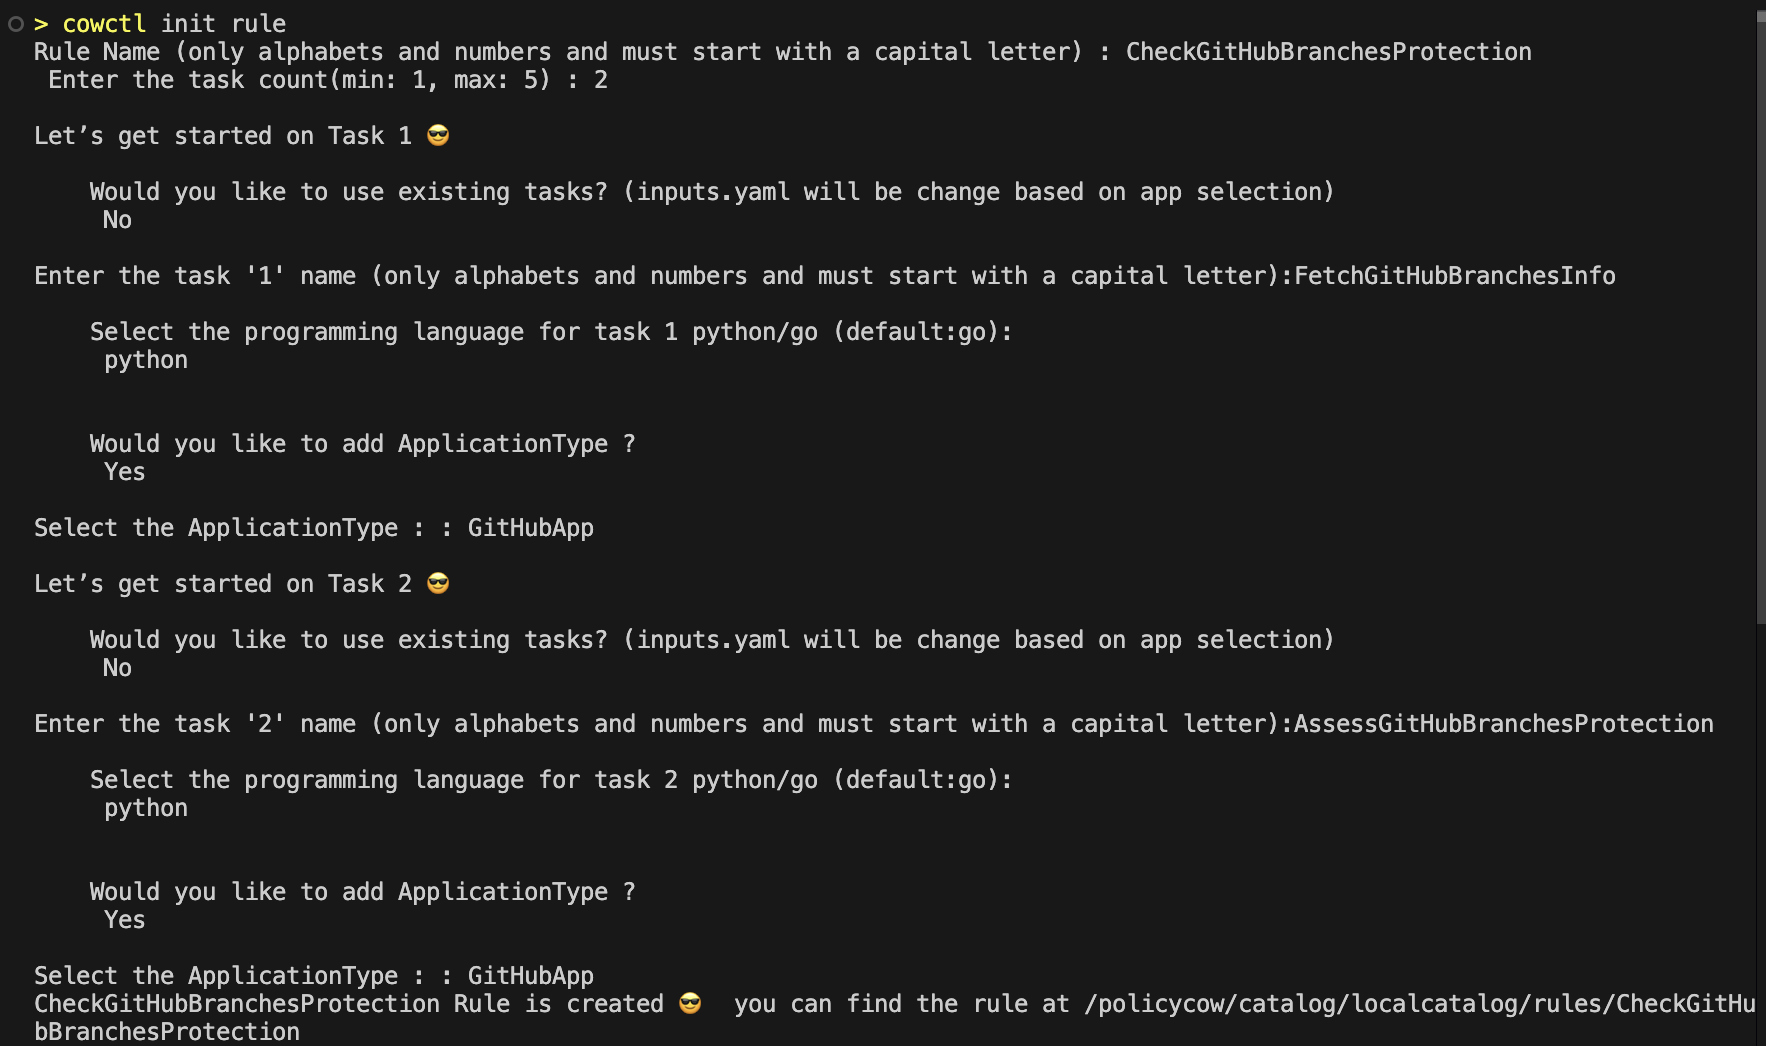Click the task count value 2
Screen dimensions: 1766x1046
(x=600, y=80)
